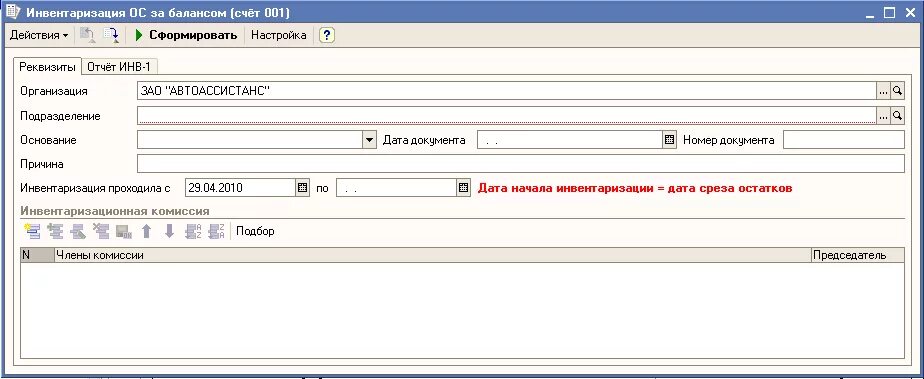Click the Основание combo box field

tap(250, 140)
